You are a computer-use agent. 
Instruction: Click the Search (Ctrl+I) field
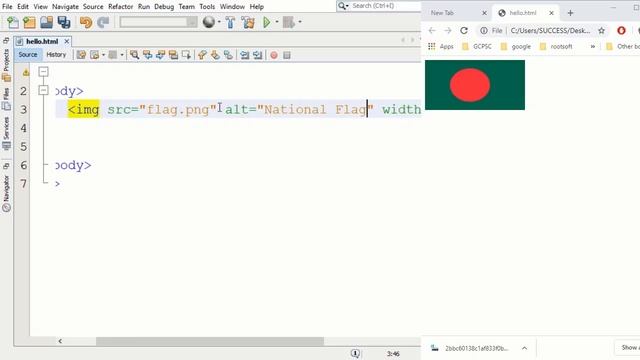[x=385, y=6]
